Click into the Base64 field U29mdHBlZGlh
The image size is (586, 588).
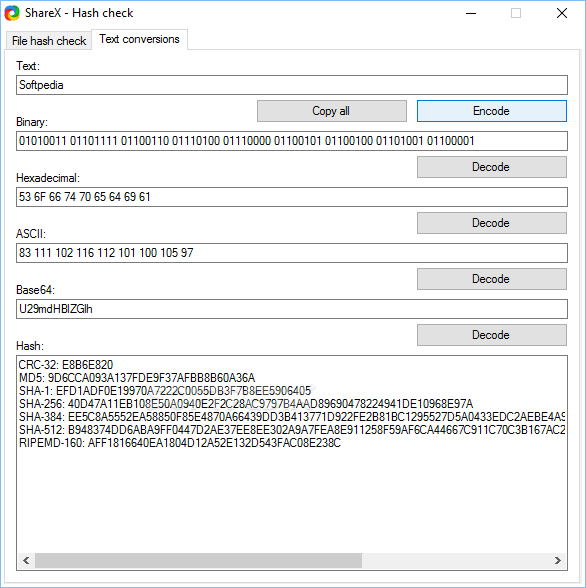point(292,309)
